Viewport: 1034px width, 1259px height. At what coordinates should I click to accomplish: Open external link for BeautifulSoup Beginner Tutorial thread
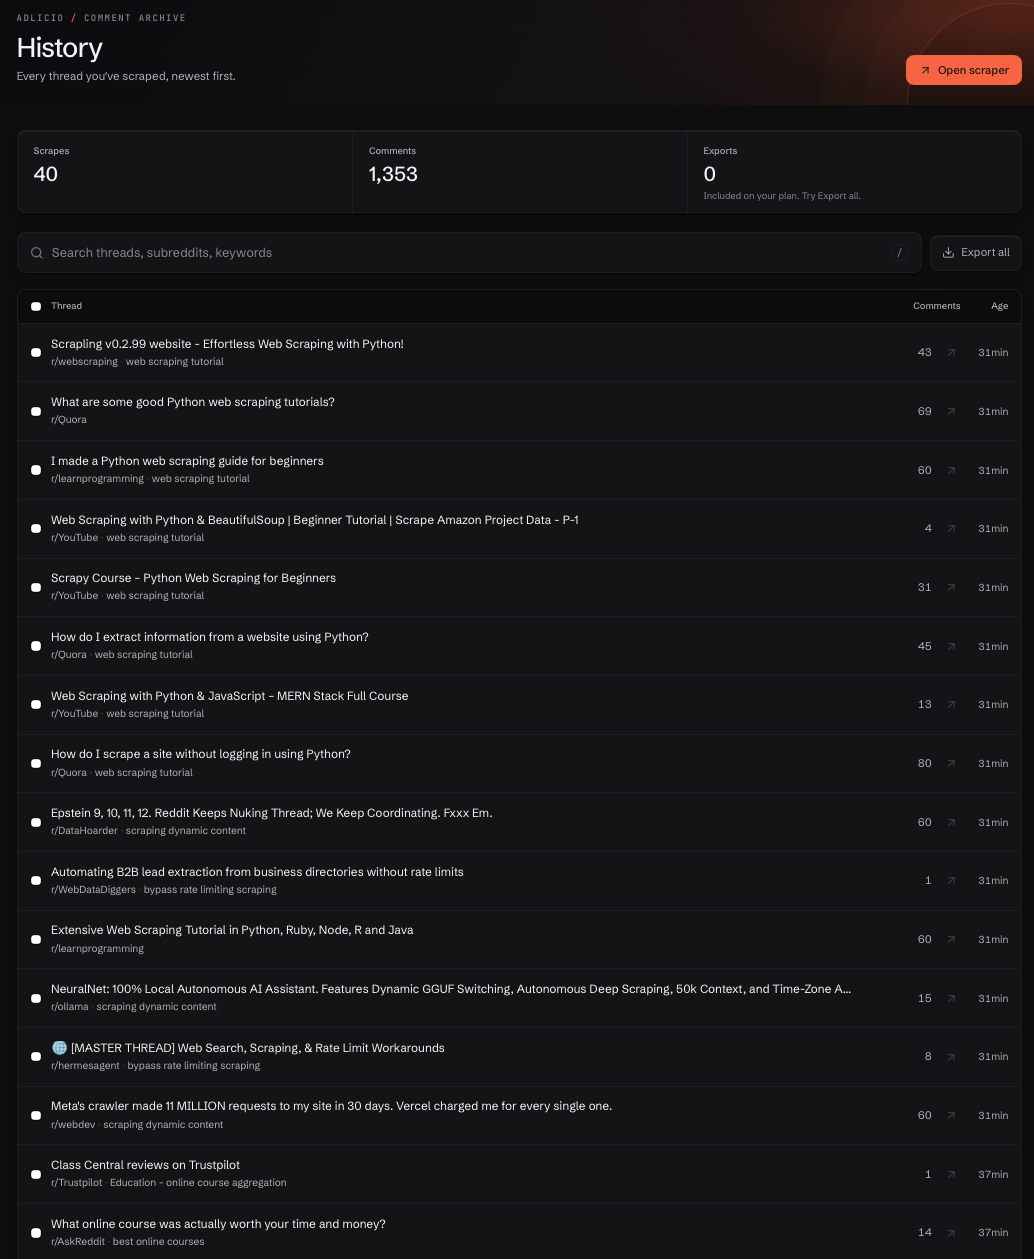pyautogui.click(x=951, y=528)
